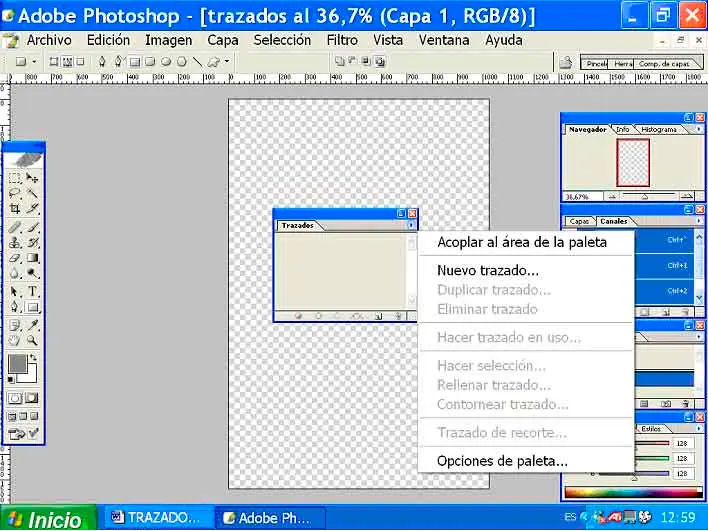
Task: Open the Info tab
Action: click(623, 130)
